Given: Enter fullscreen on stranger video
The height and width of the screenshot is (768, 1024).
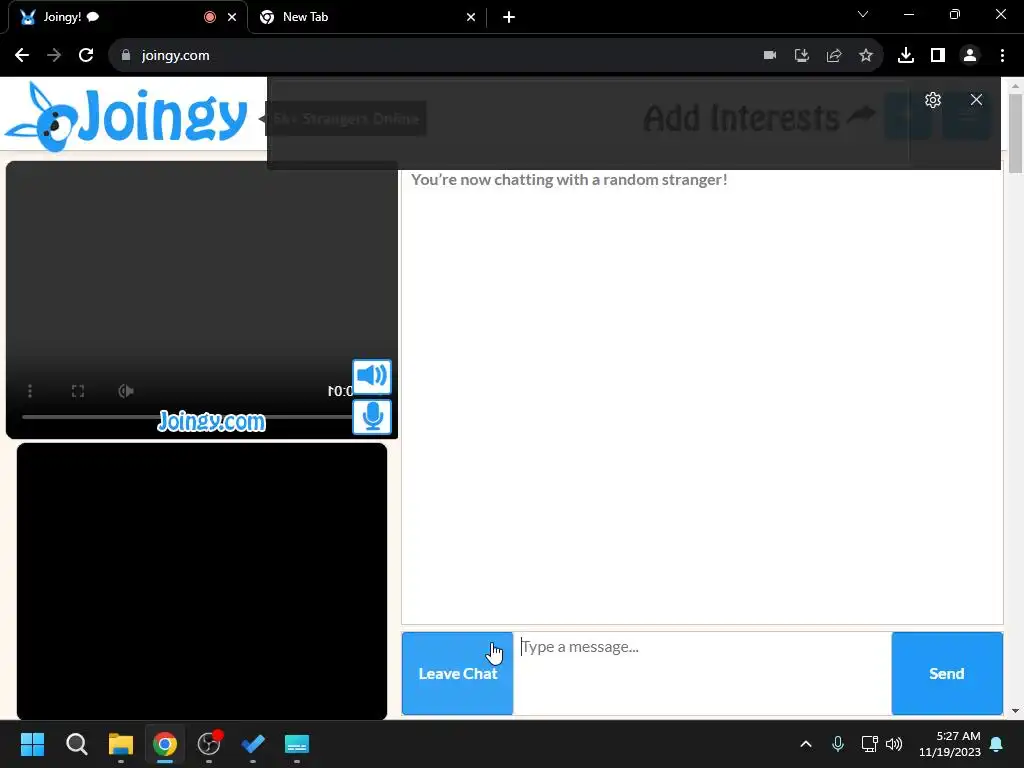Looking at the screenshot, I should coord(78,391).
